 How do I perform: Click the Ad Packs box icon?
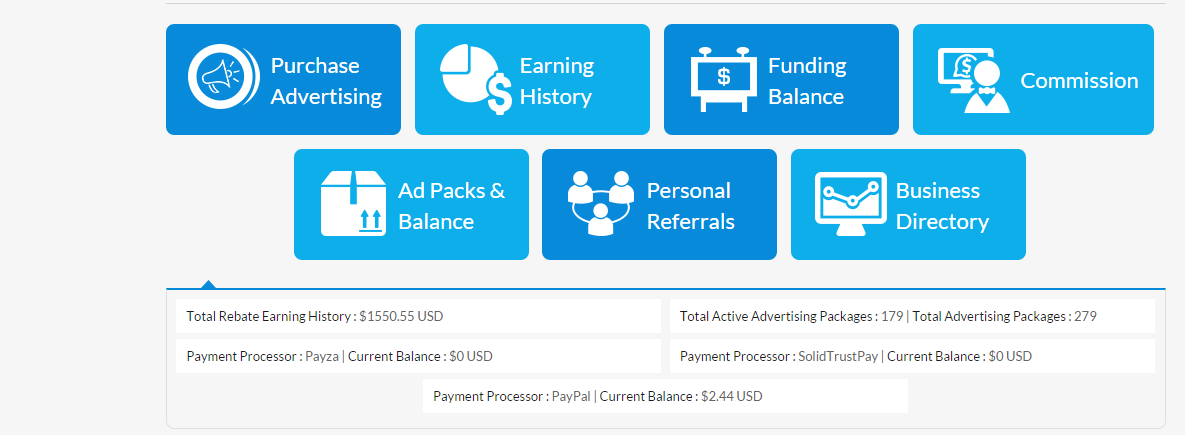tap(353, 204)
